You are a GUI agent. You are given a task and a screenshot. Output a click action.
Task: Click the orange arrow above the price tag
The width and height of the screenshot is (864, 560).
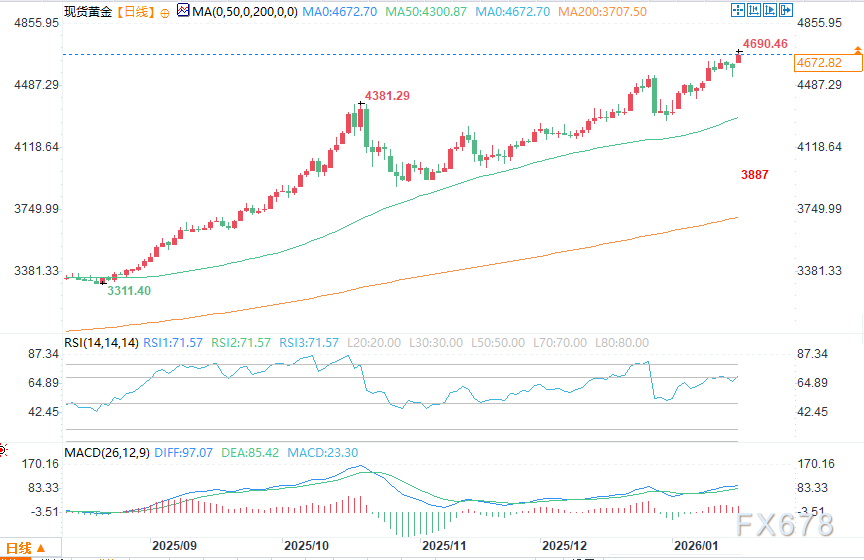tap(859, 50)
